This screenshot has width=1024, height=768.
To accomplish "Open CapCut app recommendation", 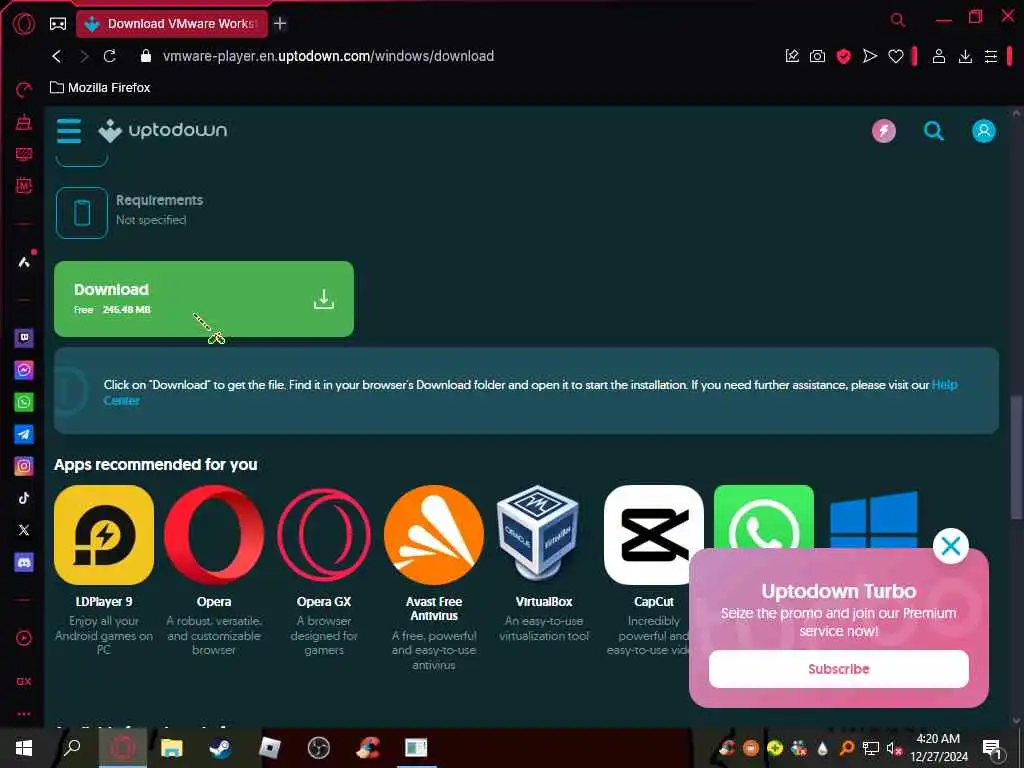I will [654, 535].
